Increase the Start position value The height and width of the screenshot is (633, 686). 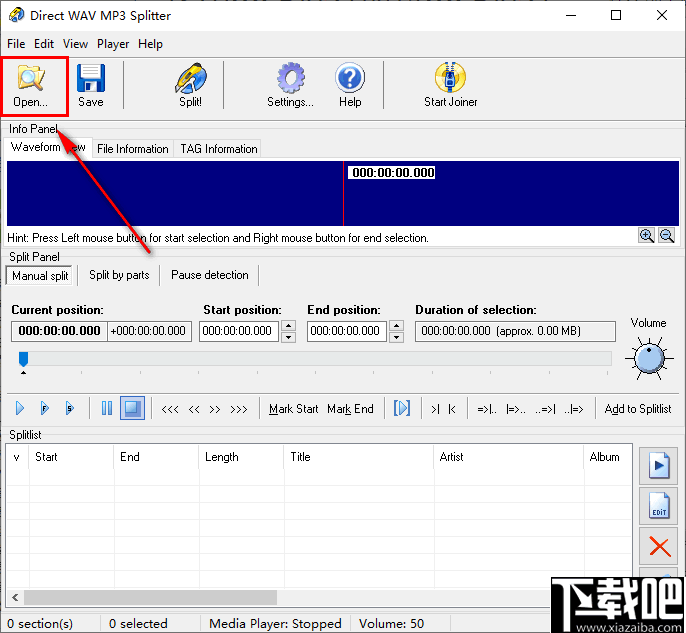(x=288, y=326)
